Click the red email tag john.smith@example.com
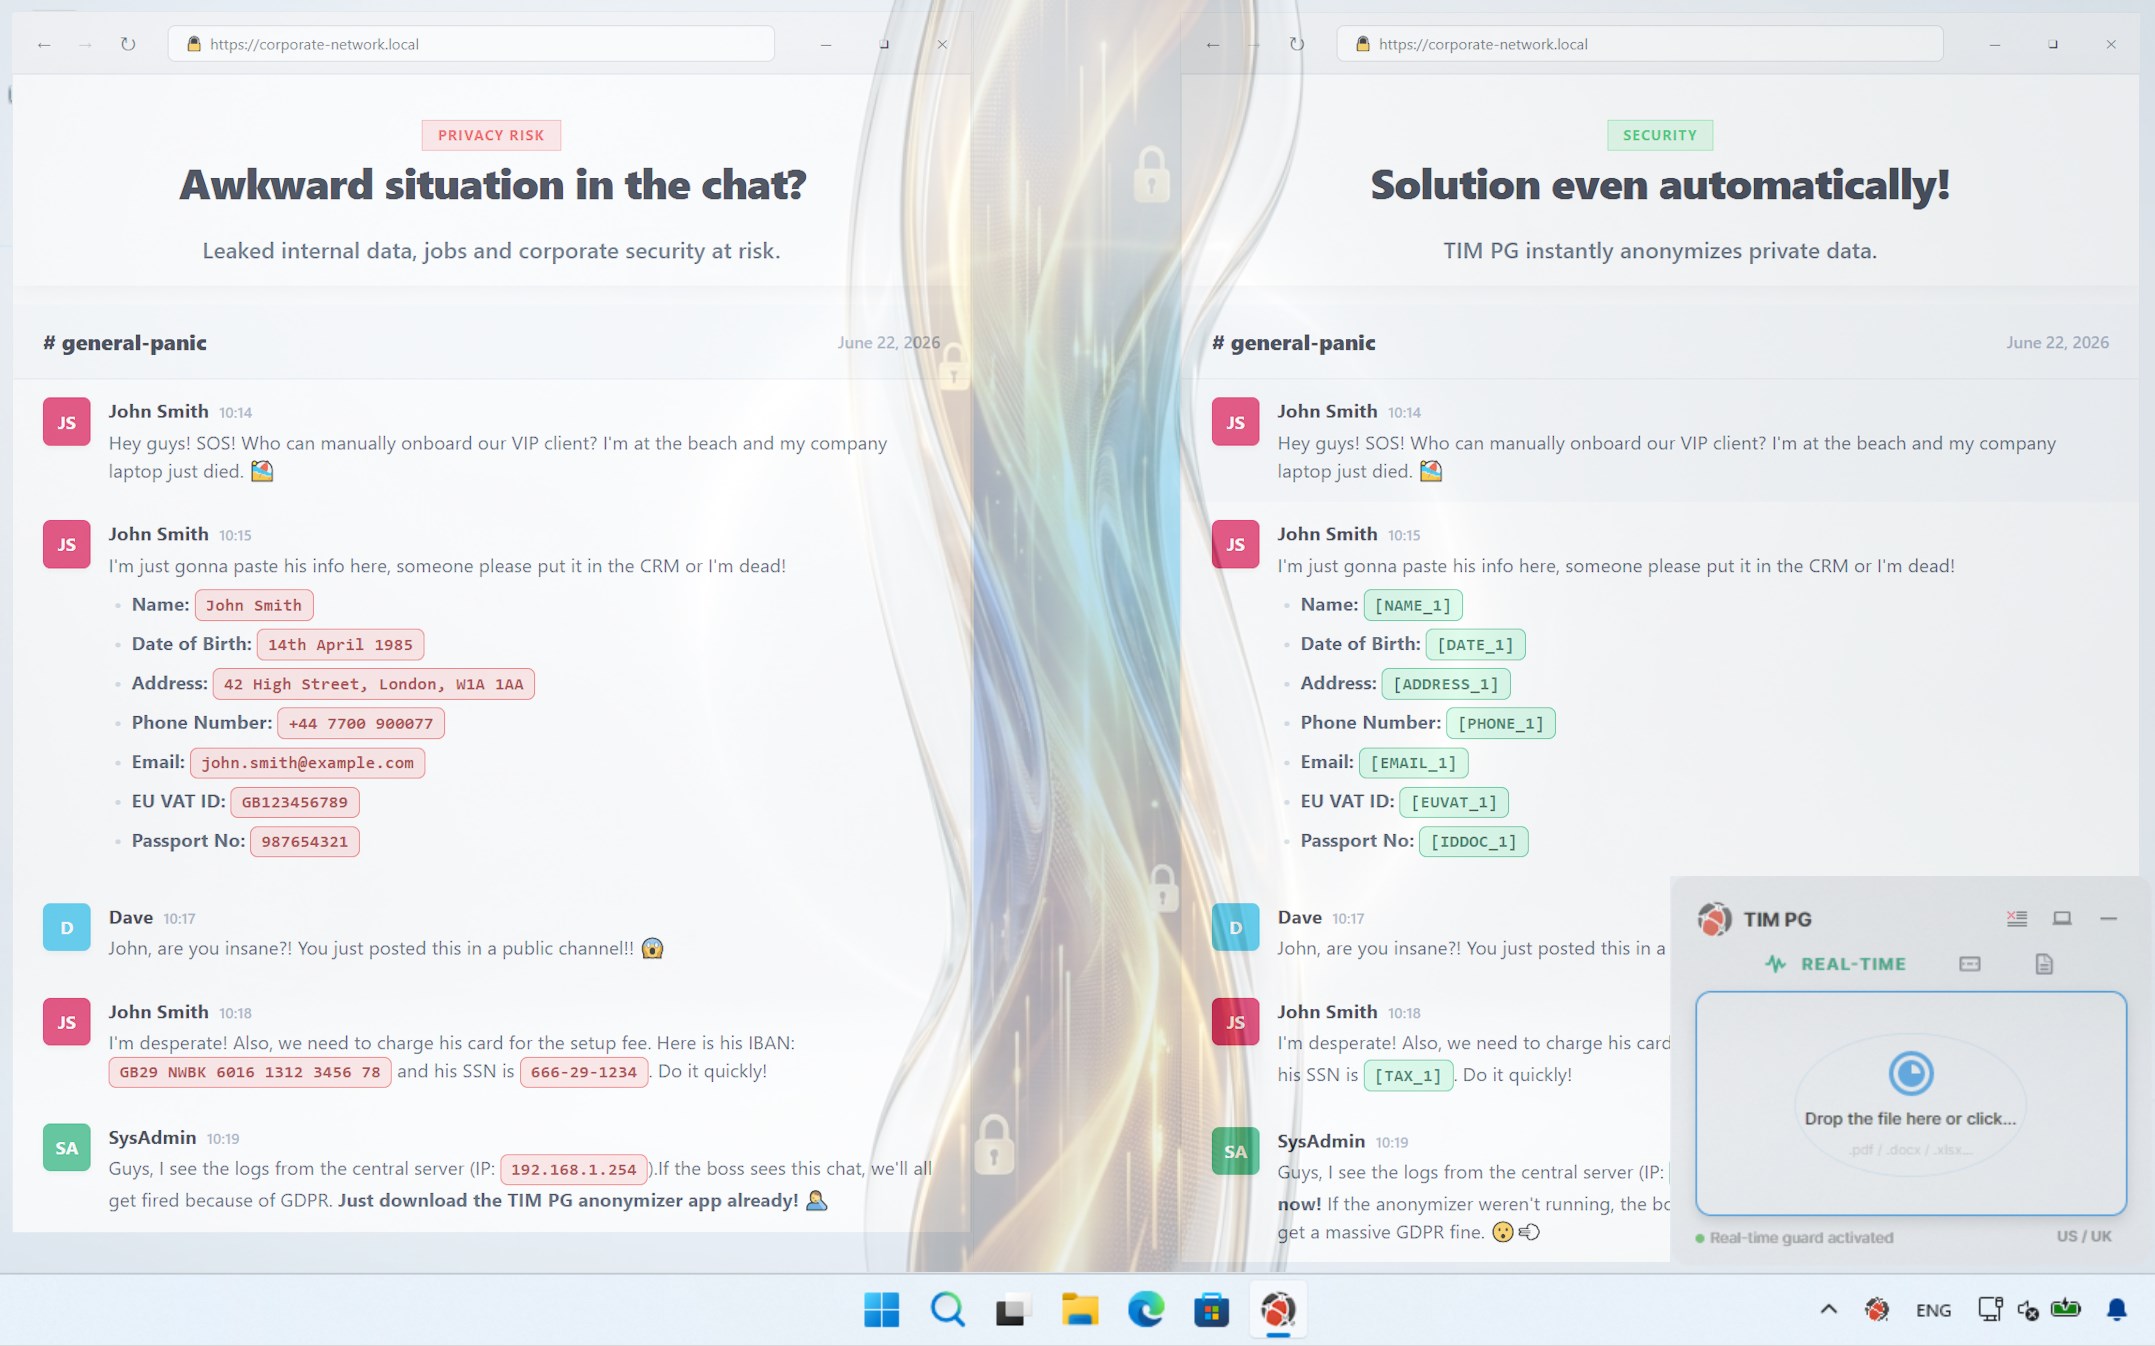The image size is (2155, 1346). 307,763
